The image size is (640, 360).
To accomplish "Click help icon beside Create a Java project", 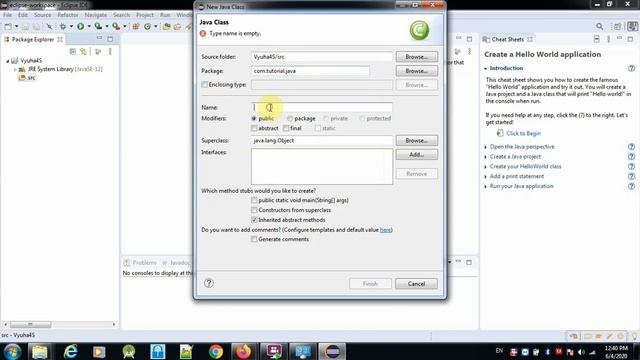I will 631,156.
